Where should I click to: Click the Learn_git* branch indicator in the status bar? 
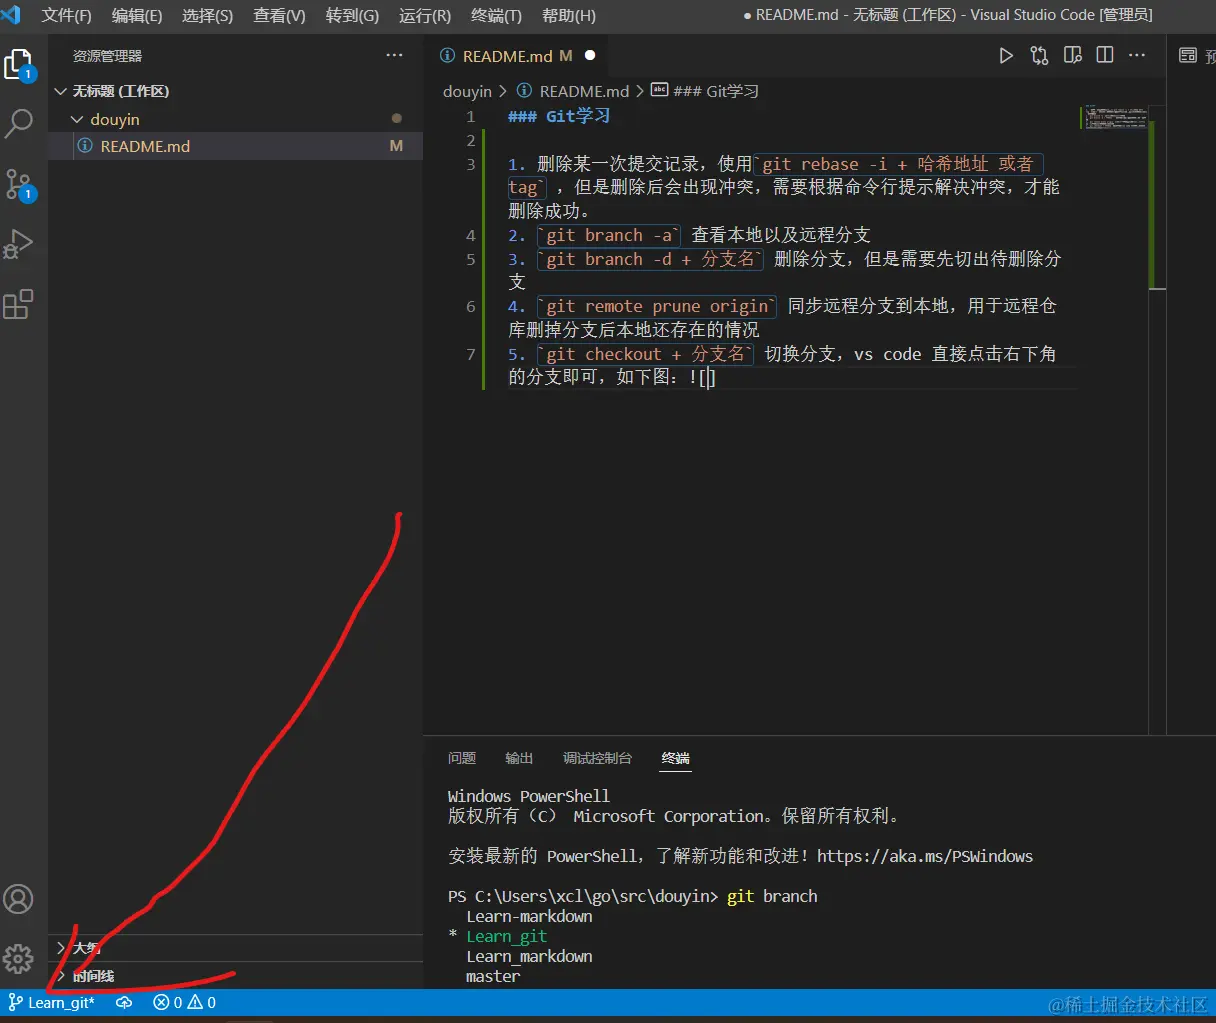pyautogui.click(x=52, y=1002)
